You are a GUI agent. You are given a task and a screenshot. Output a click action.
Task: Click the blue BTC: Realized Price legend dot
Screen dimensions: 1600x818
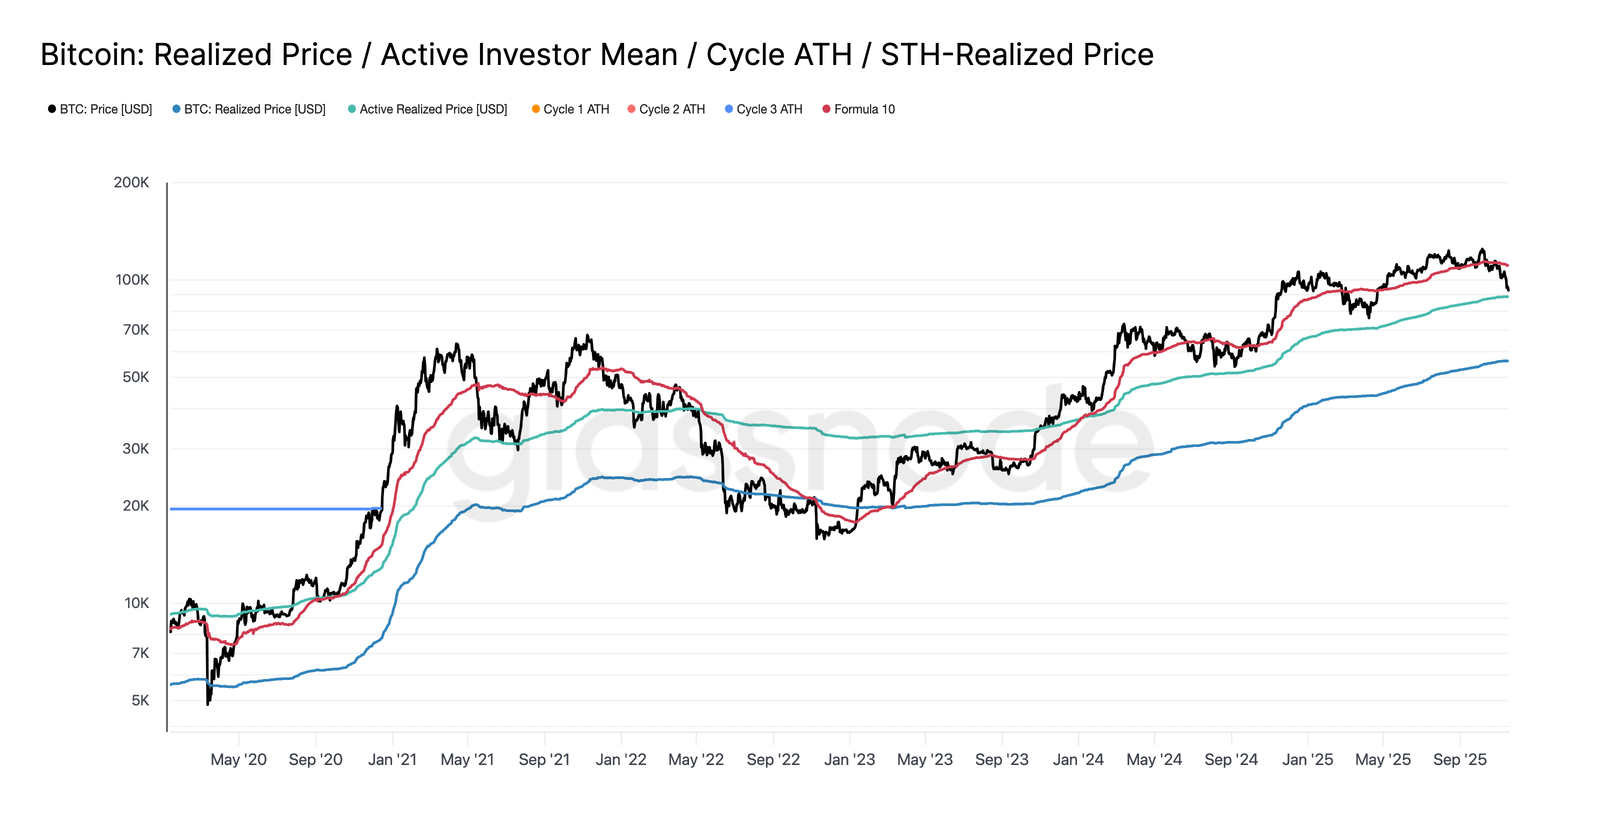pos(176,109)
